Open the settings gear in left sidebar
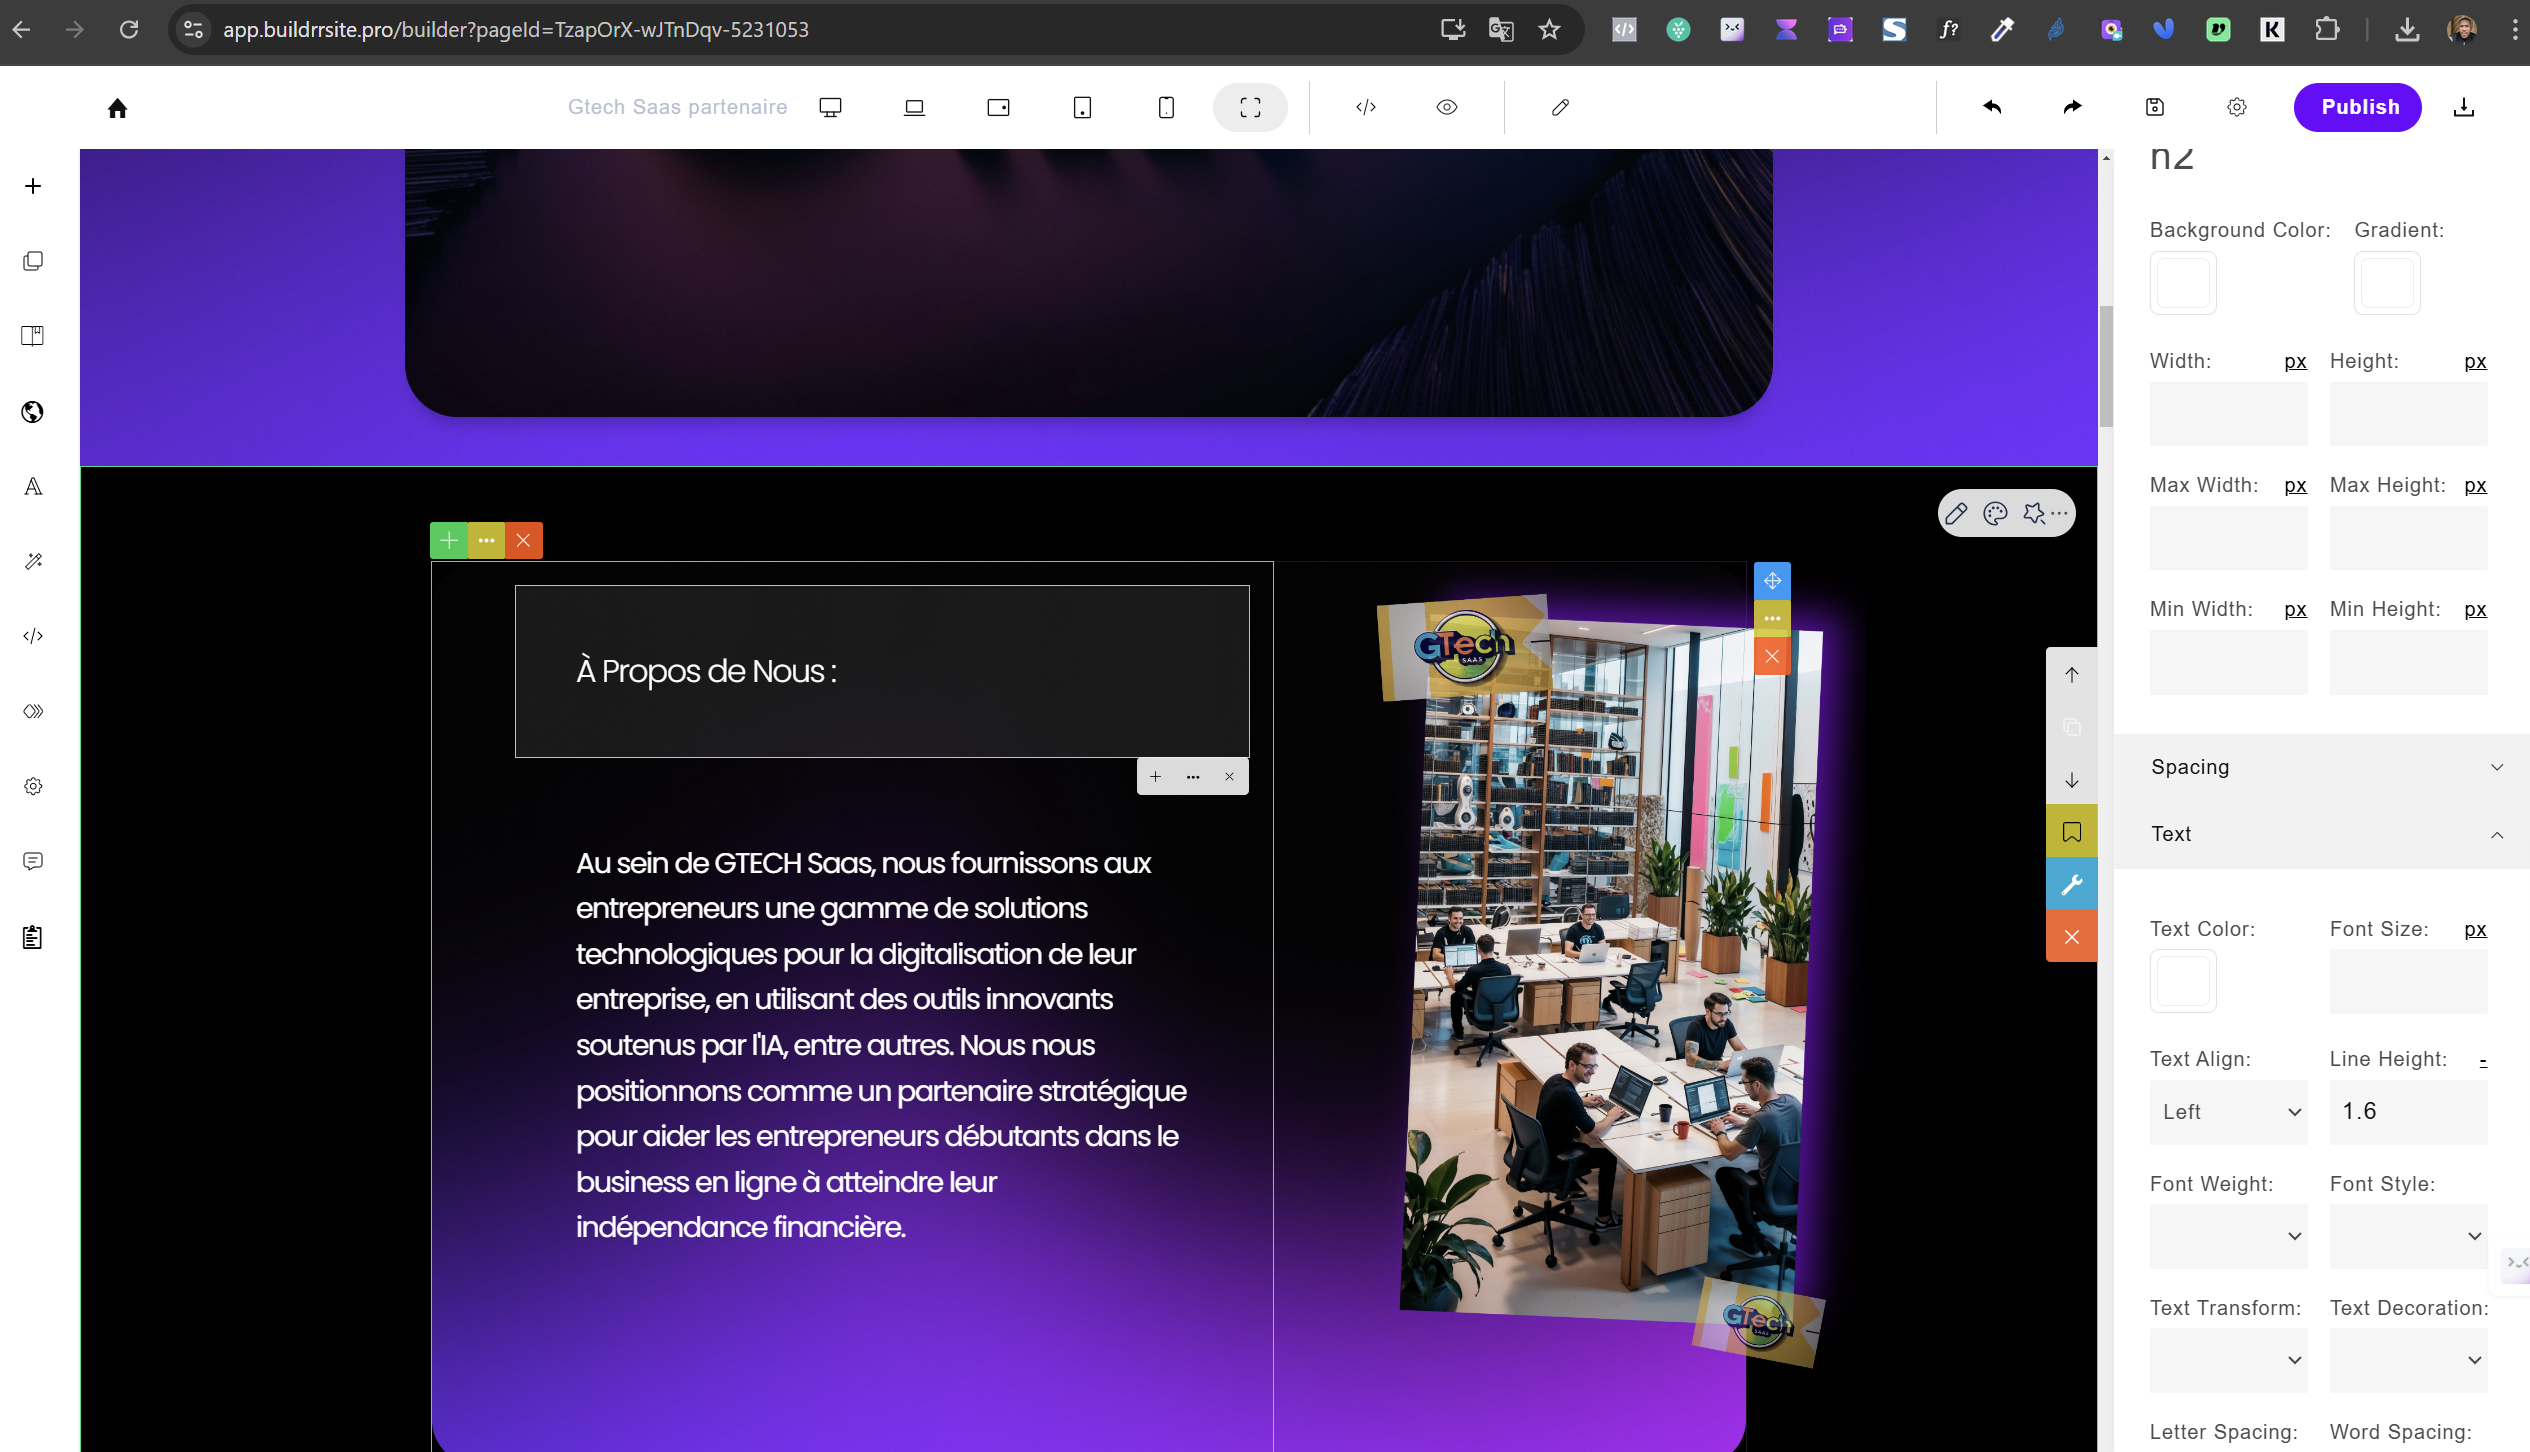 click(x=33, y=786)
